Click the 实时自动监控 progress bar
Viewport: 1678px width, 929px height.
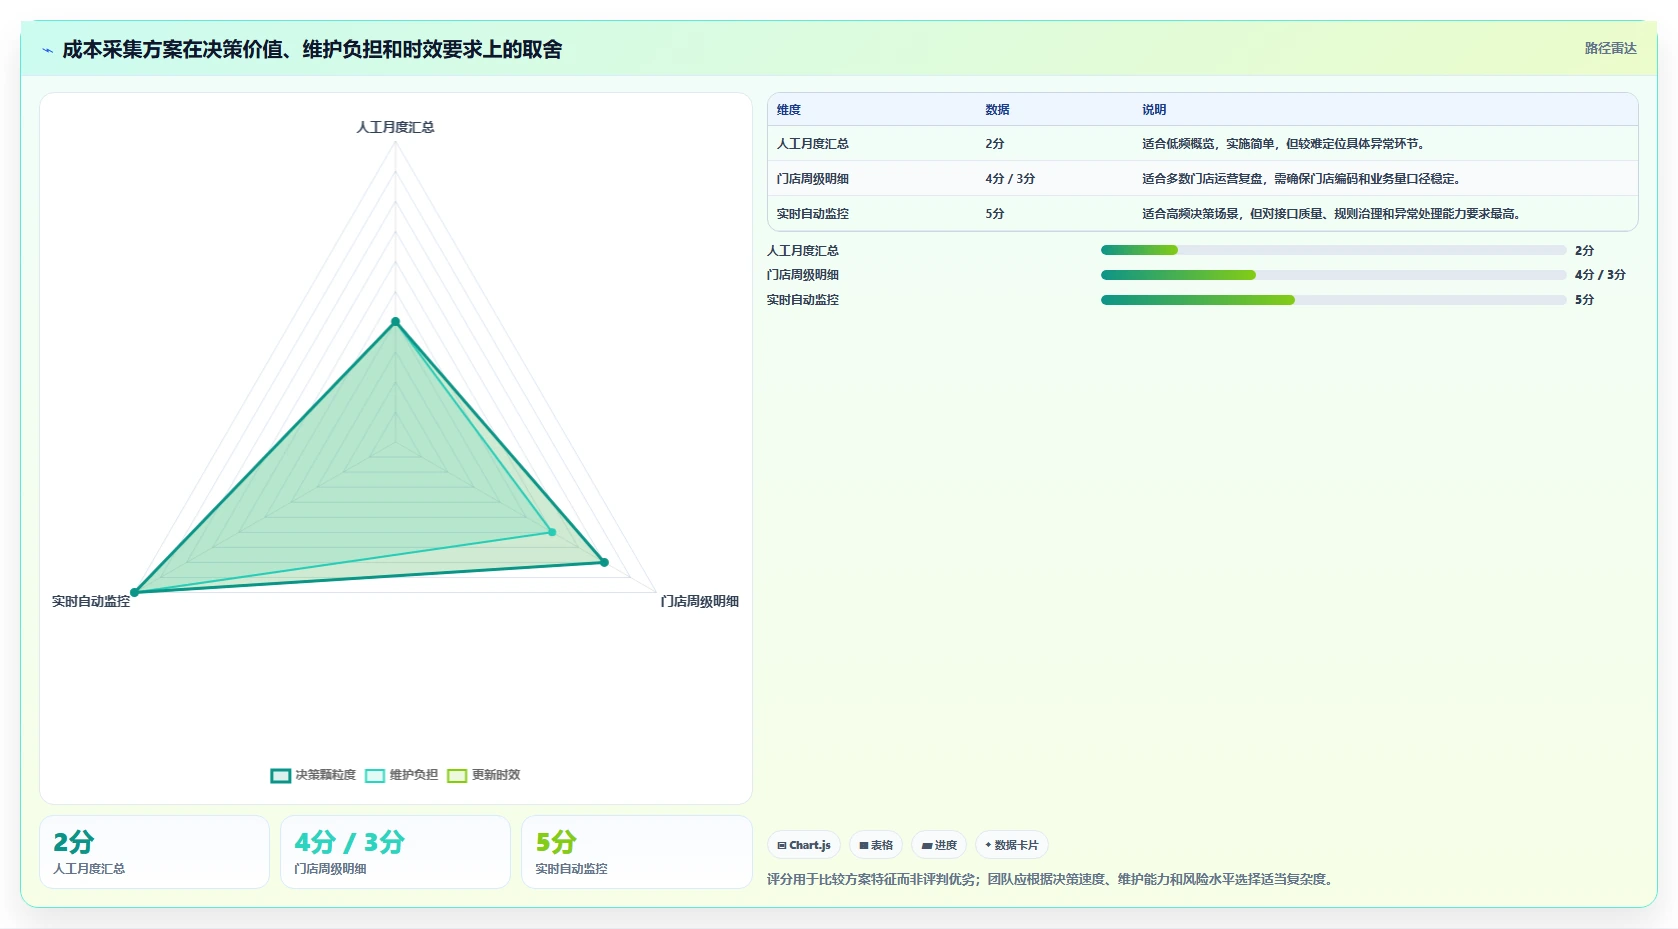click(1333, 300)
